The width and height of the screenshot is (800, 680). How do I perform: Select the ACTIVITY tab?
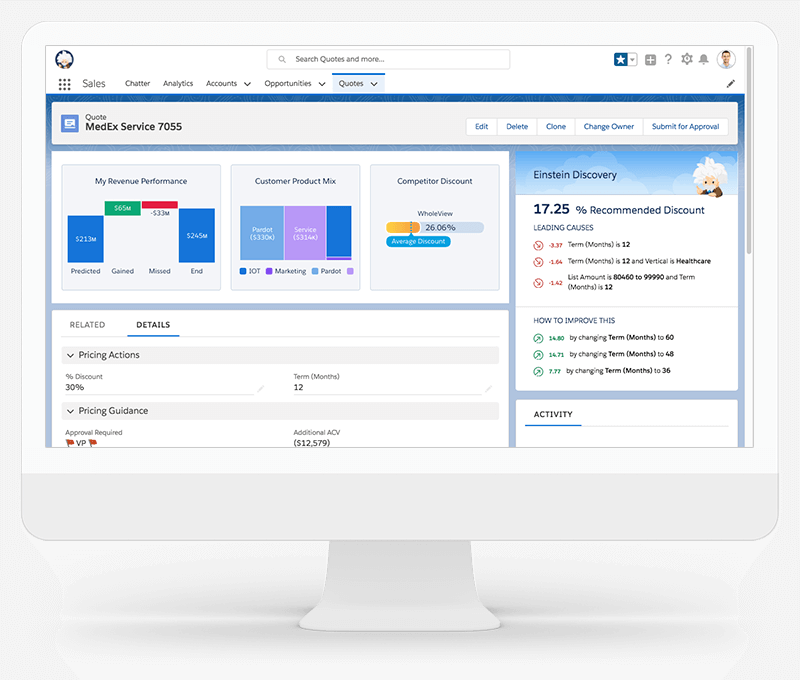click(553, 415)
